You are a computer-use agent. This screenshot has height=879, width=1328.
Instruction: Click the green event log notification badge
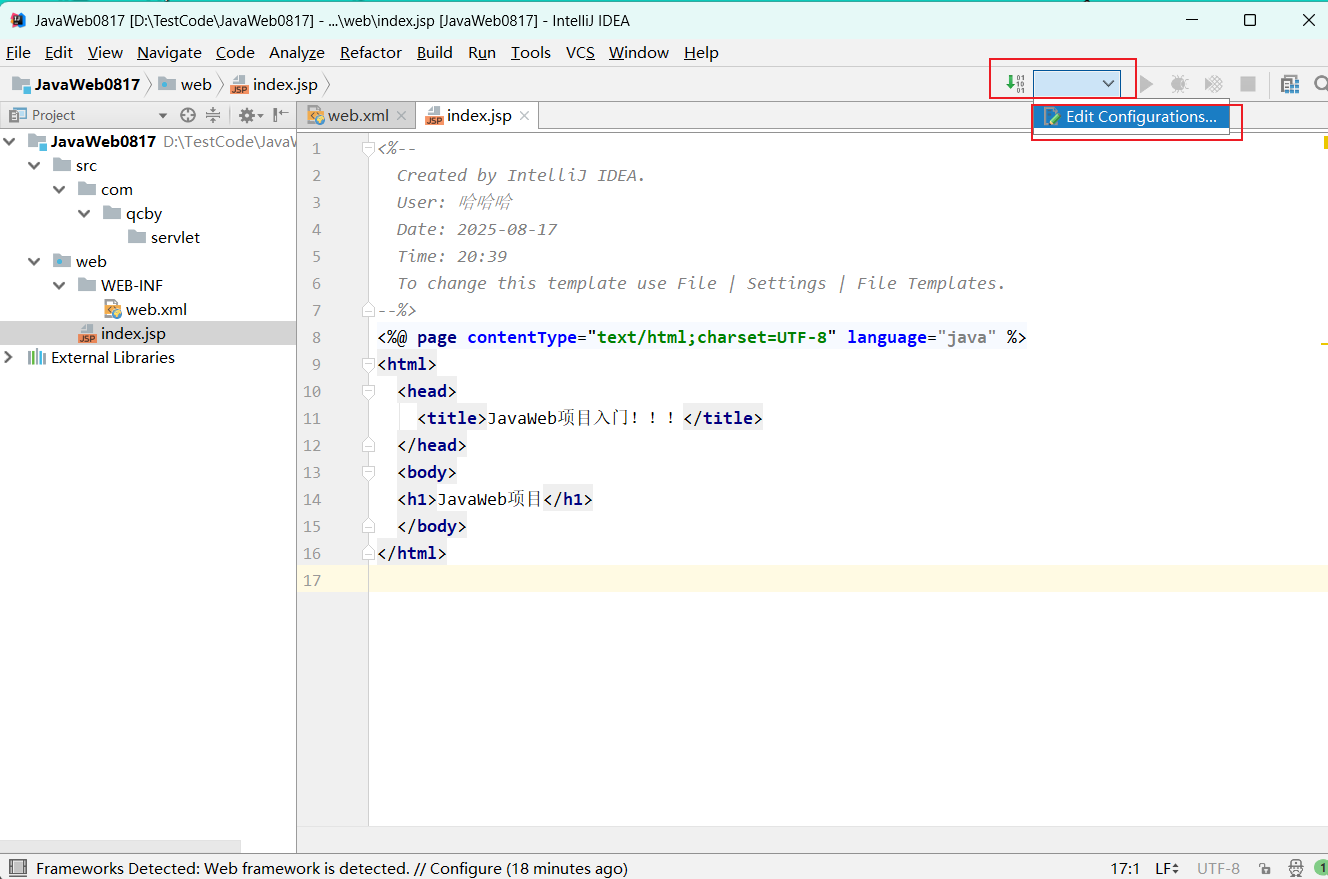click(1321, 868)
